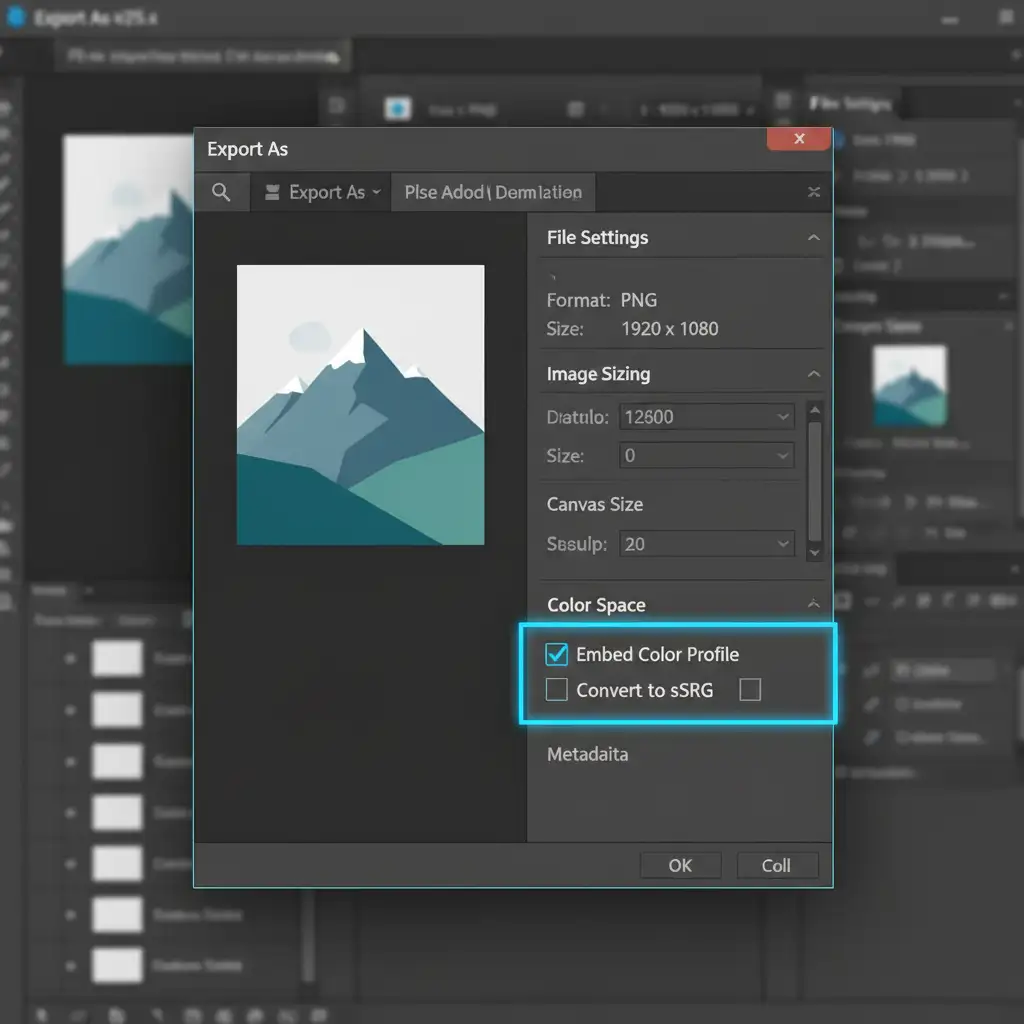Click the magnifier search icon in dialog

pos(221,193)
